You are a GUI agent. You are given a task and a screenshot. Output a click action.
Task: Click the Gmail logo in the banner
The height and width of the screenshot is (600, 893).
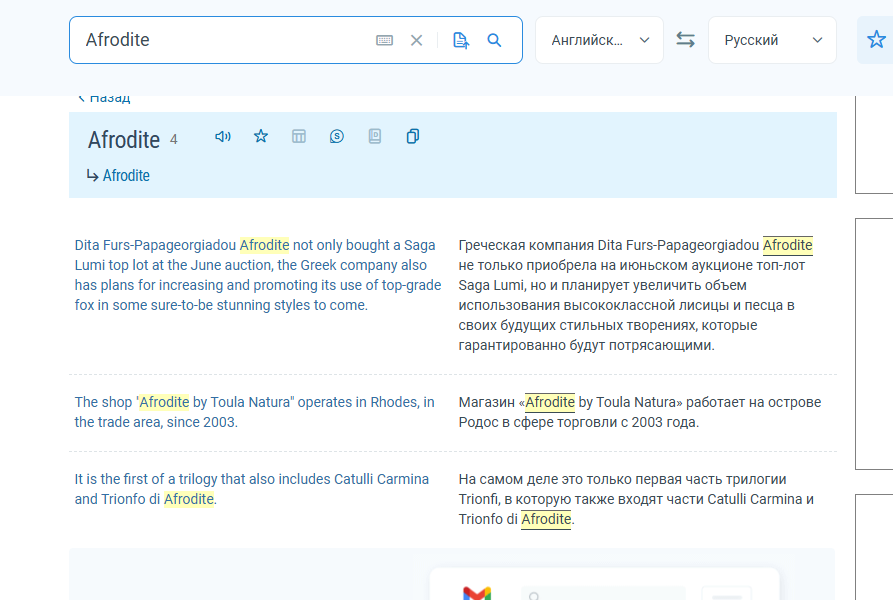point(477,593)
